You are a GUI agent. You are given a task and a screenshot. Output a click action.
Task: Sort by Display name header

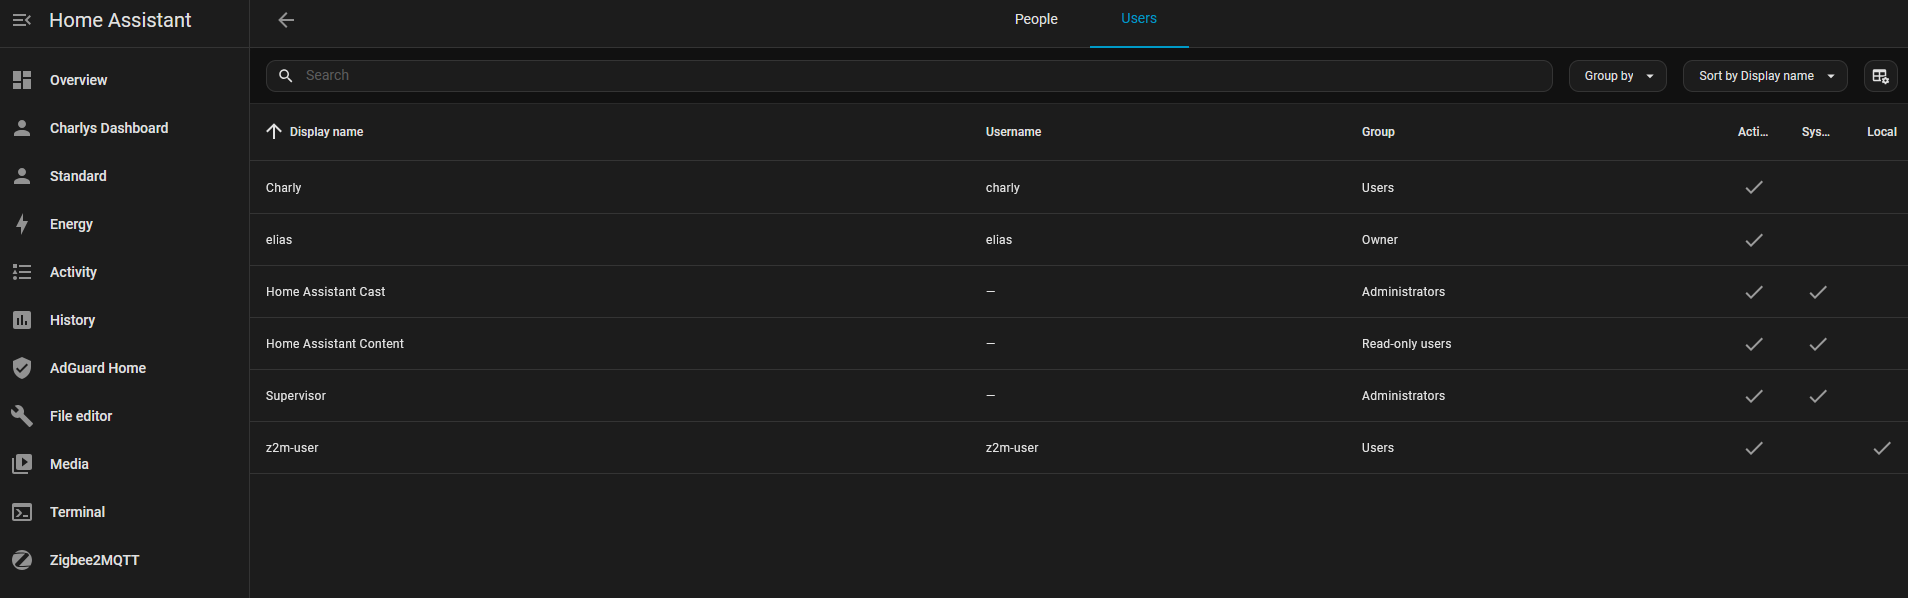tap(326, 132)
